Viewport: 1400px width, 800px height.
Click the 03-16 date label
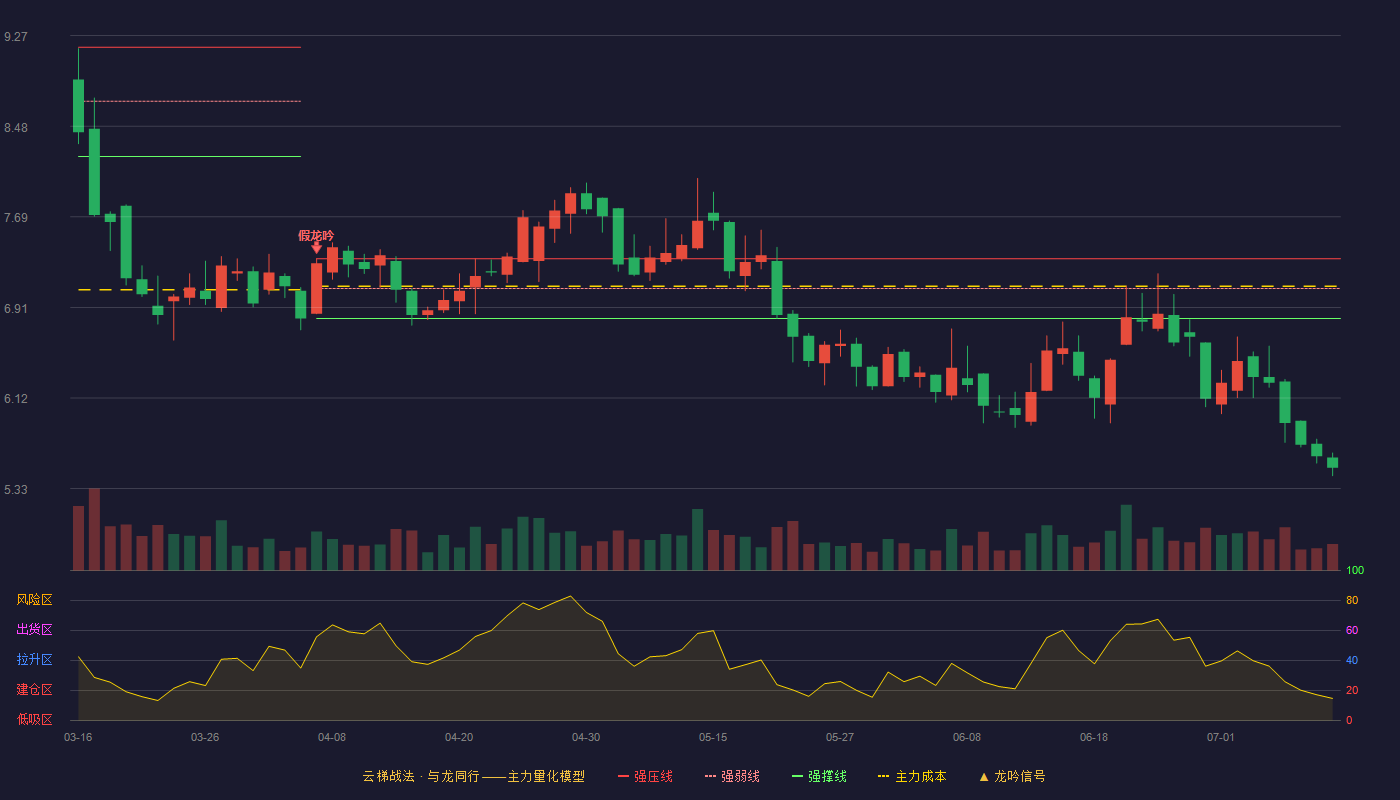coord(78,737)
